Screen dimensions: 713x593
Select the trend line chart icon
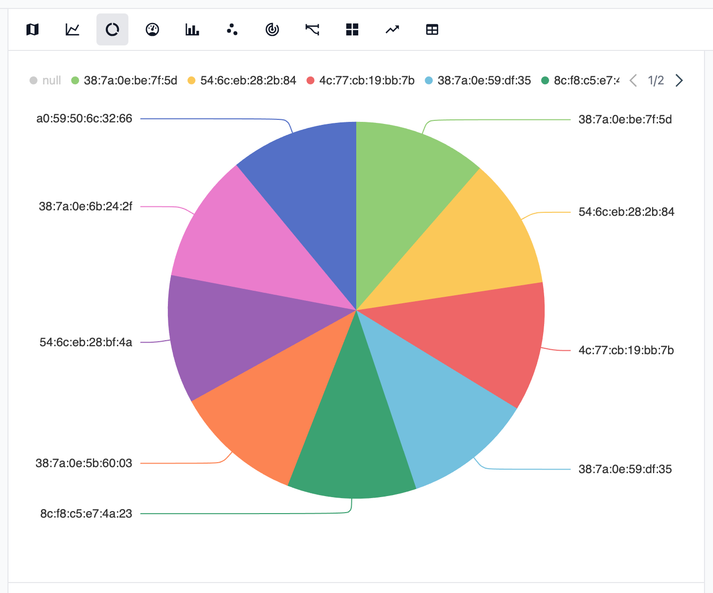point(392,30)
